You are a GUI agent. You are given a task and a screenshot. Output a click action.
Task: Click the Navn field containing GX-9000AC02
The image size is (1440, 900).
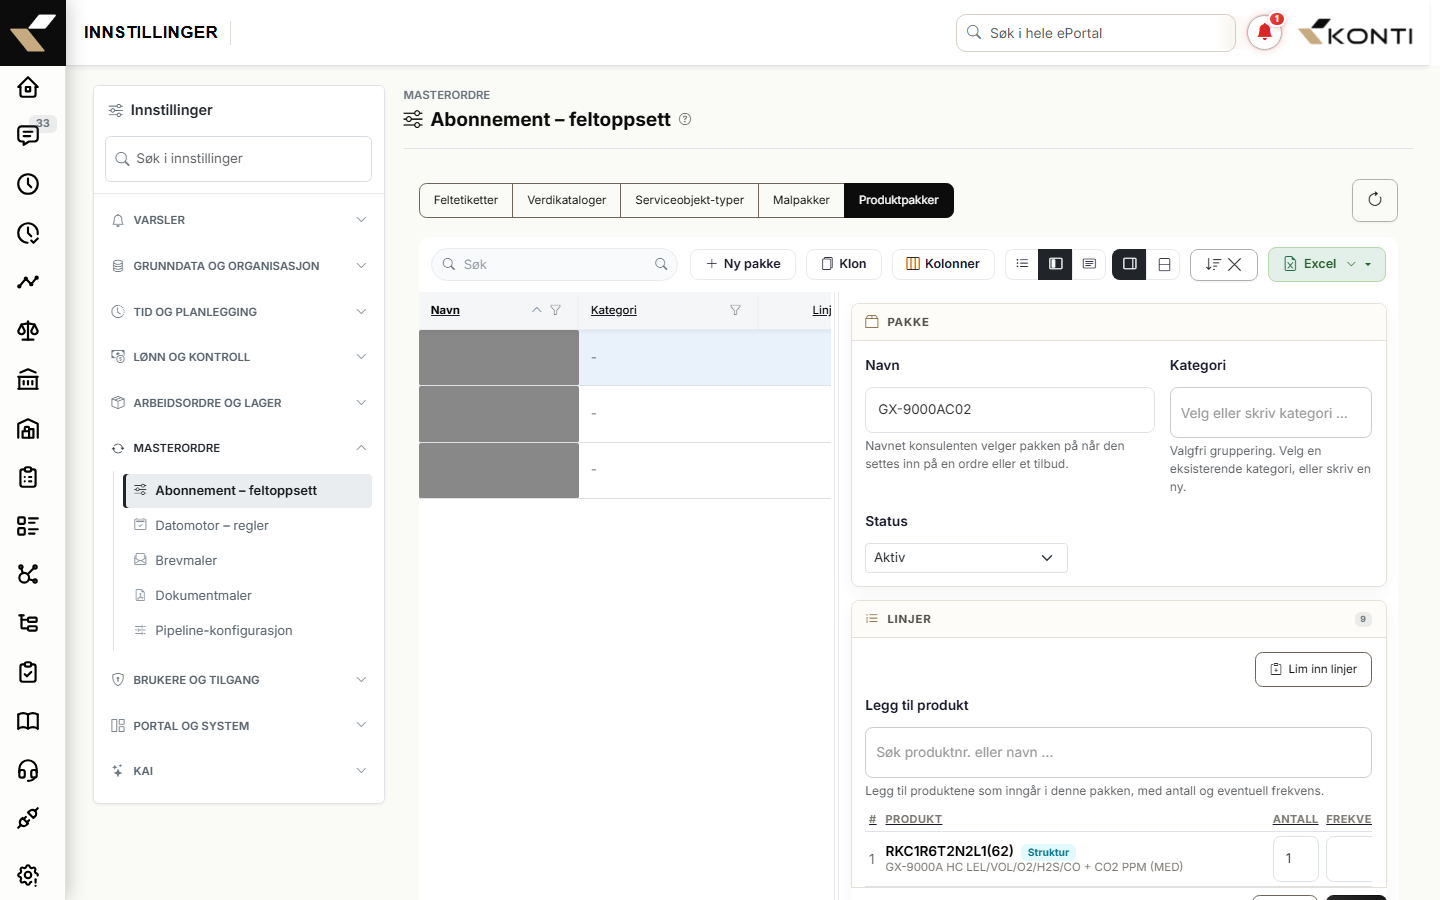coord(1010,410)
